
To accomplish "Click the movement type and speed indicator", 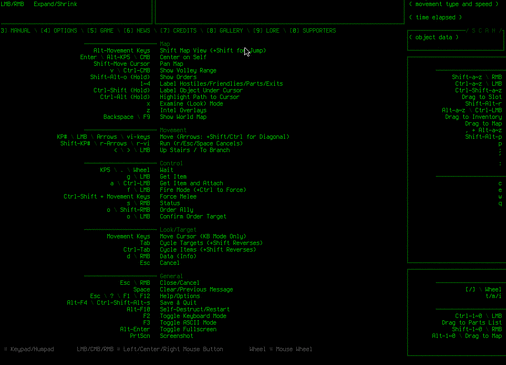I will (454, 4).
